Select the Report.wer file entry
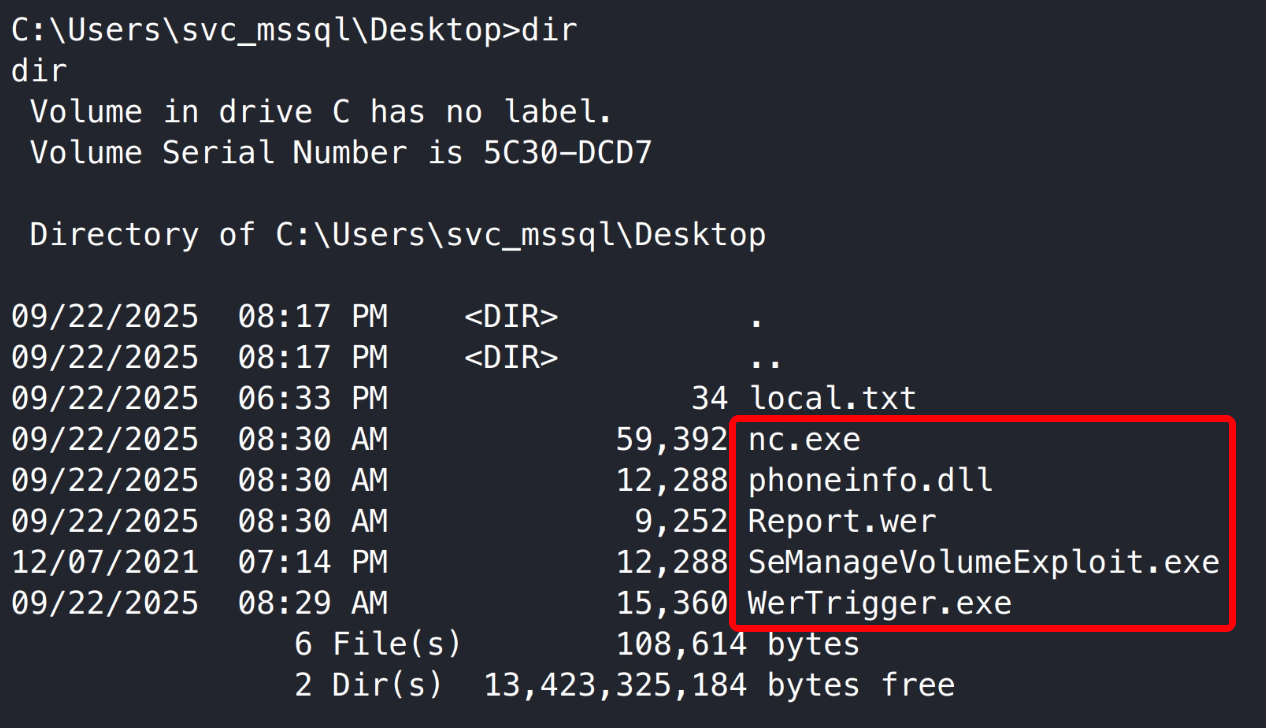The height and width of the screenshot is (728, 1266). [842, 522]
